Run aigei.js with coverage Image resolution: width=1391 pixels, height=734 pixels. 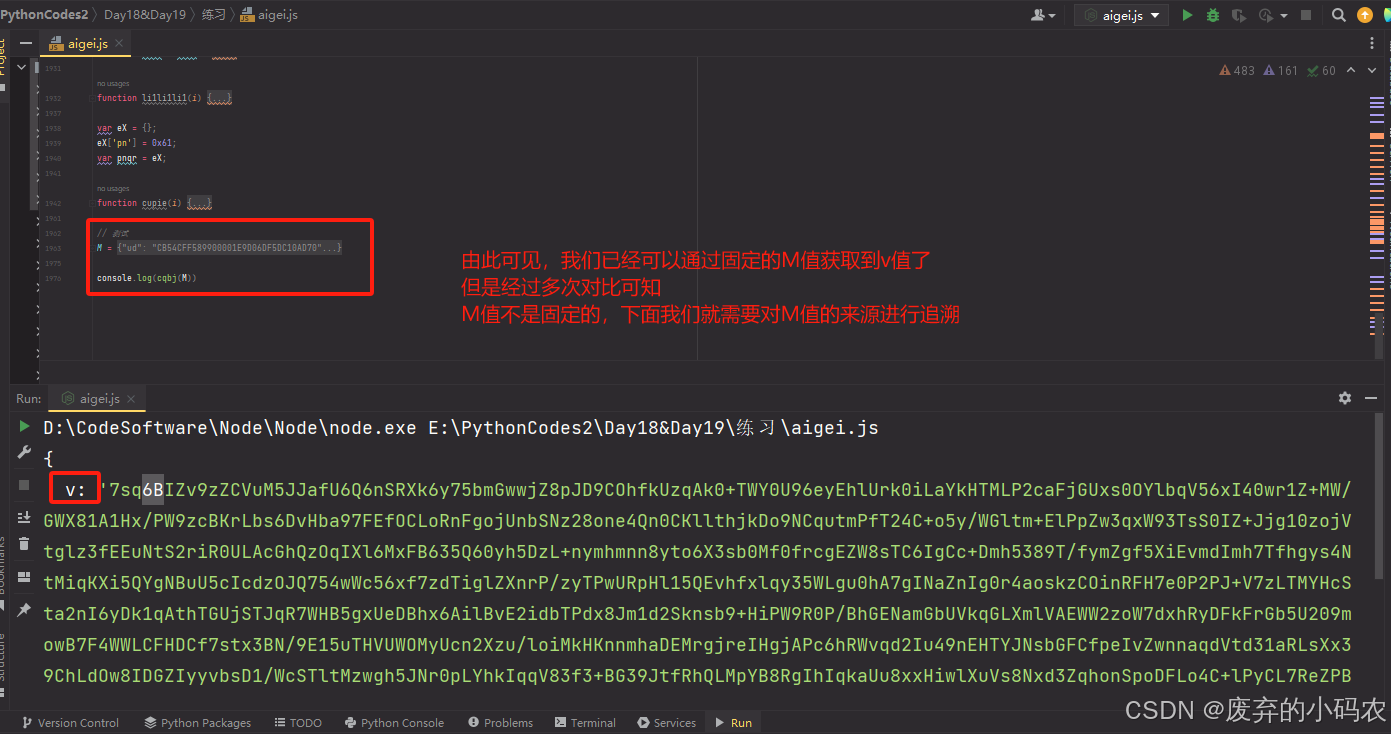click(1239, 15)
